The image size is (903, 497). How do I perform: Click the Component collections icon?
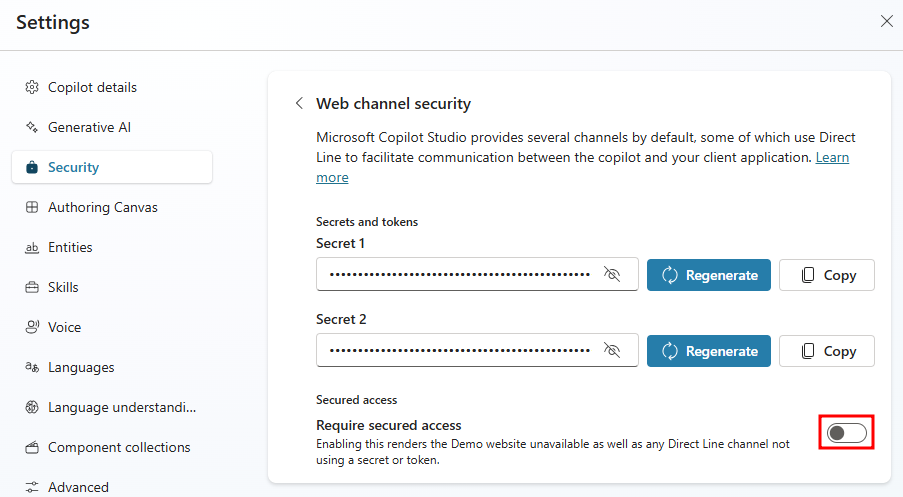(32, 447)
